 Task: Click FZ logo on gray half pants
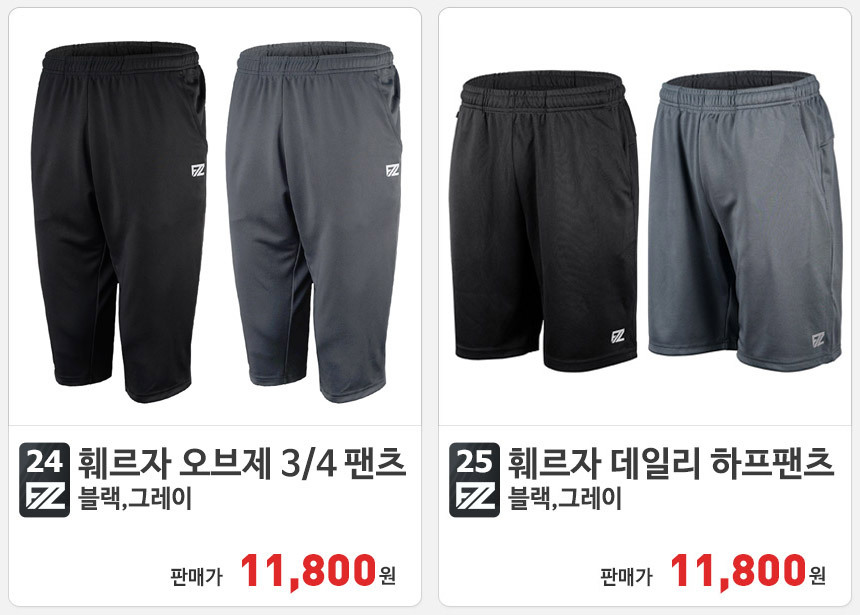point(818,340)
